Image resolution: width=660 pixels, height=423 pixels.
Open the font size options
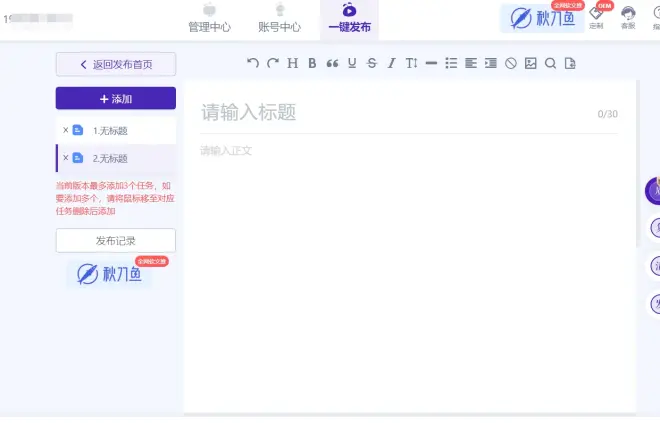pyautogui.click(x=411, y=63)
